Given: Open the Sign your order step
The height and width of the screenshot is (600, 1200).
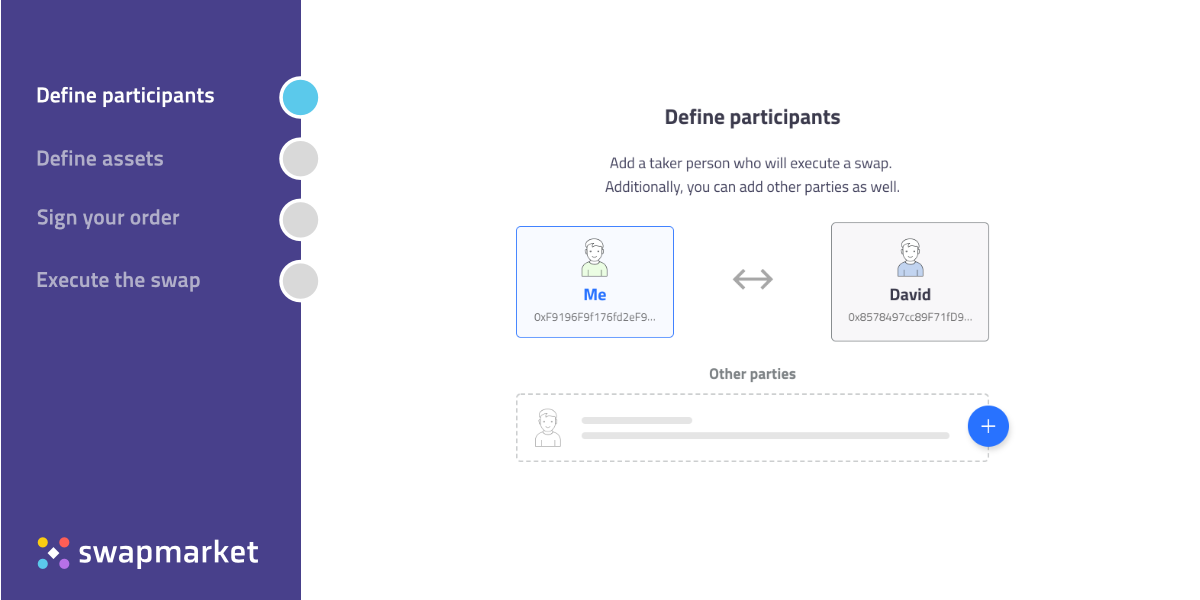Looking at the screenshot, I should pos(108,218).
